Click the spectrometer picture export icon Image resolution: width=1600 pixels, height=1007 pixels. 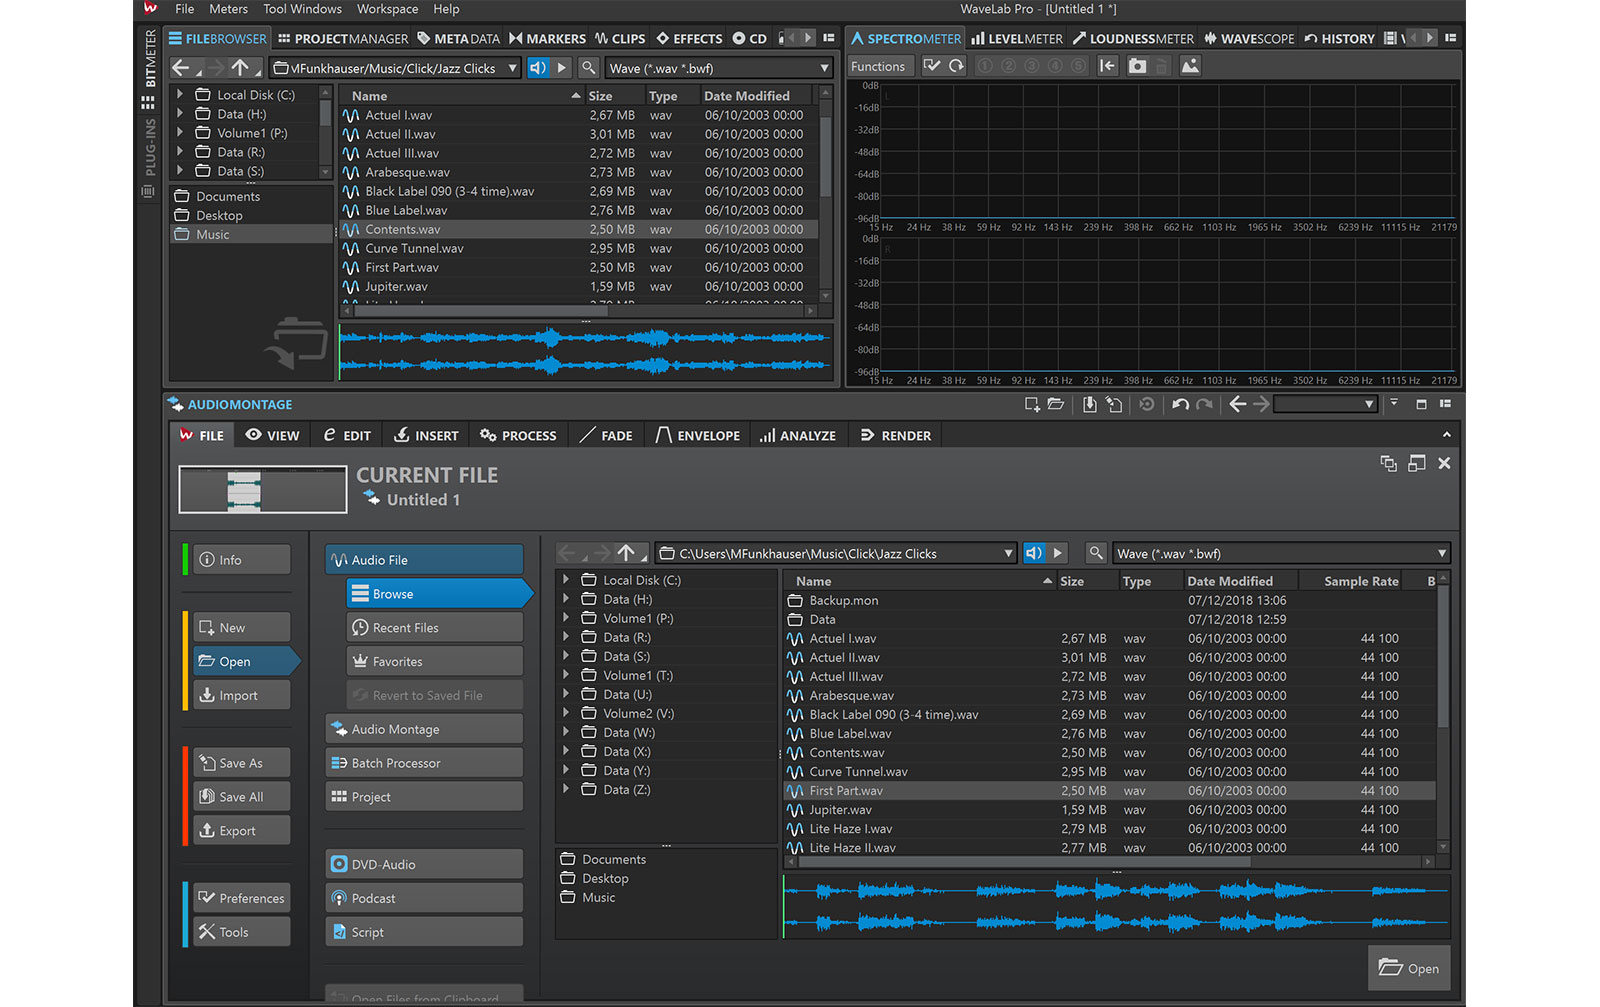[x=1190, y=66]
